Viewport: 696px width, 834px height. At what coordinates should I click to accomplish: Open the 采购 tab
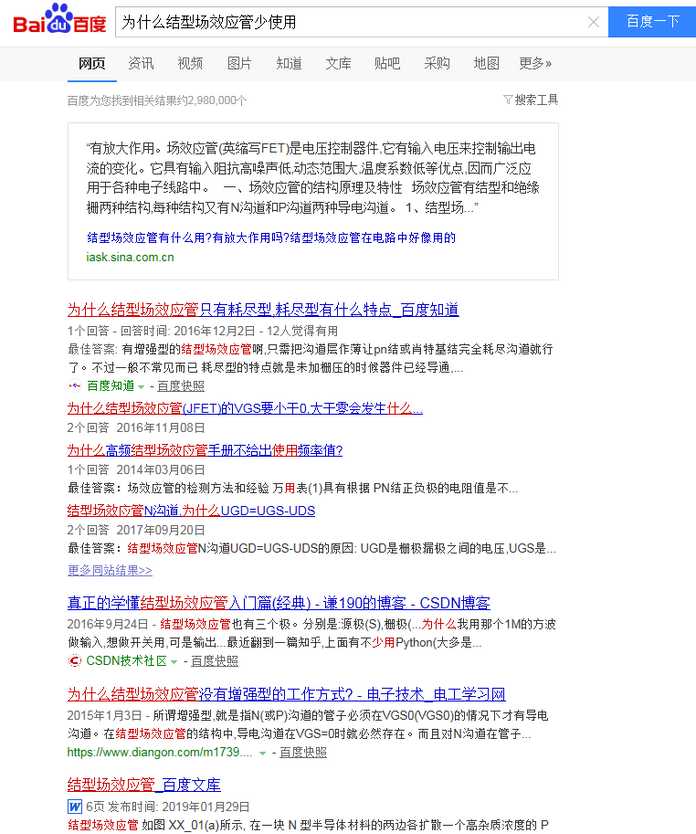pos(437,63)
